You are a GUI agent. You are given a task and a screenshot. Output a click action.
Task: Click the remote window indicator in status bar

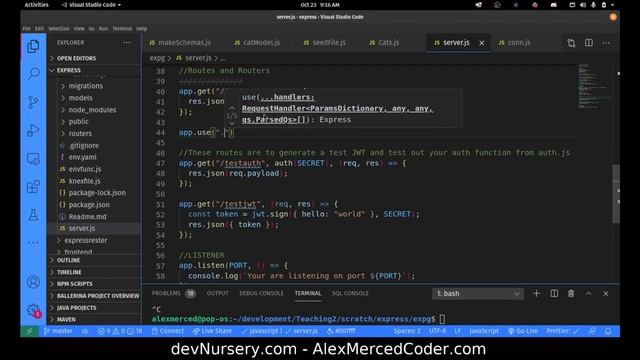[29, 331]
